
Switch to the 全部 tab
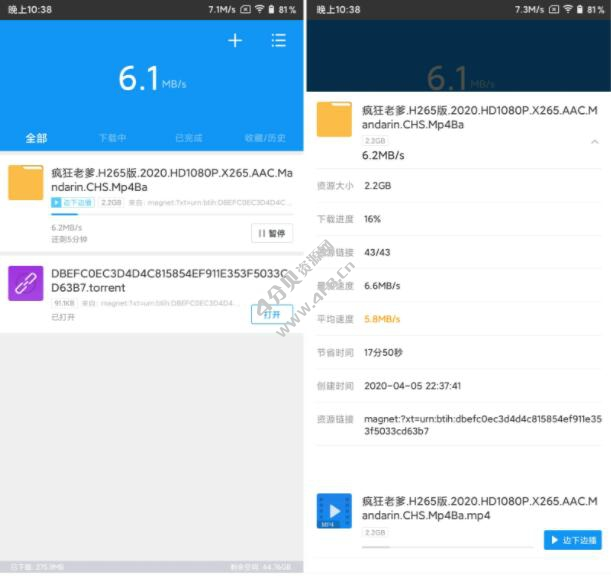[x=36, y=138]
